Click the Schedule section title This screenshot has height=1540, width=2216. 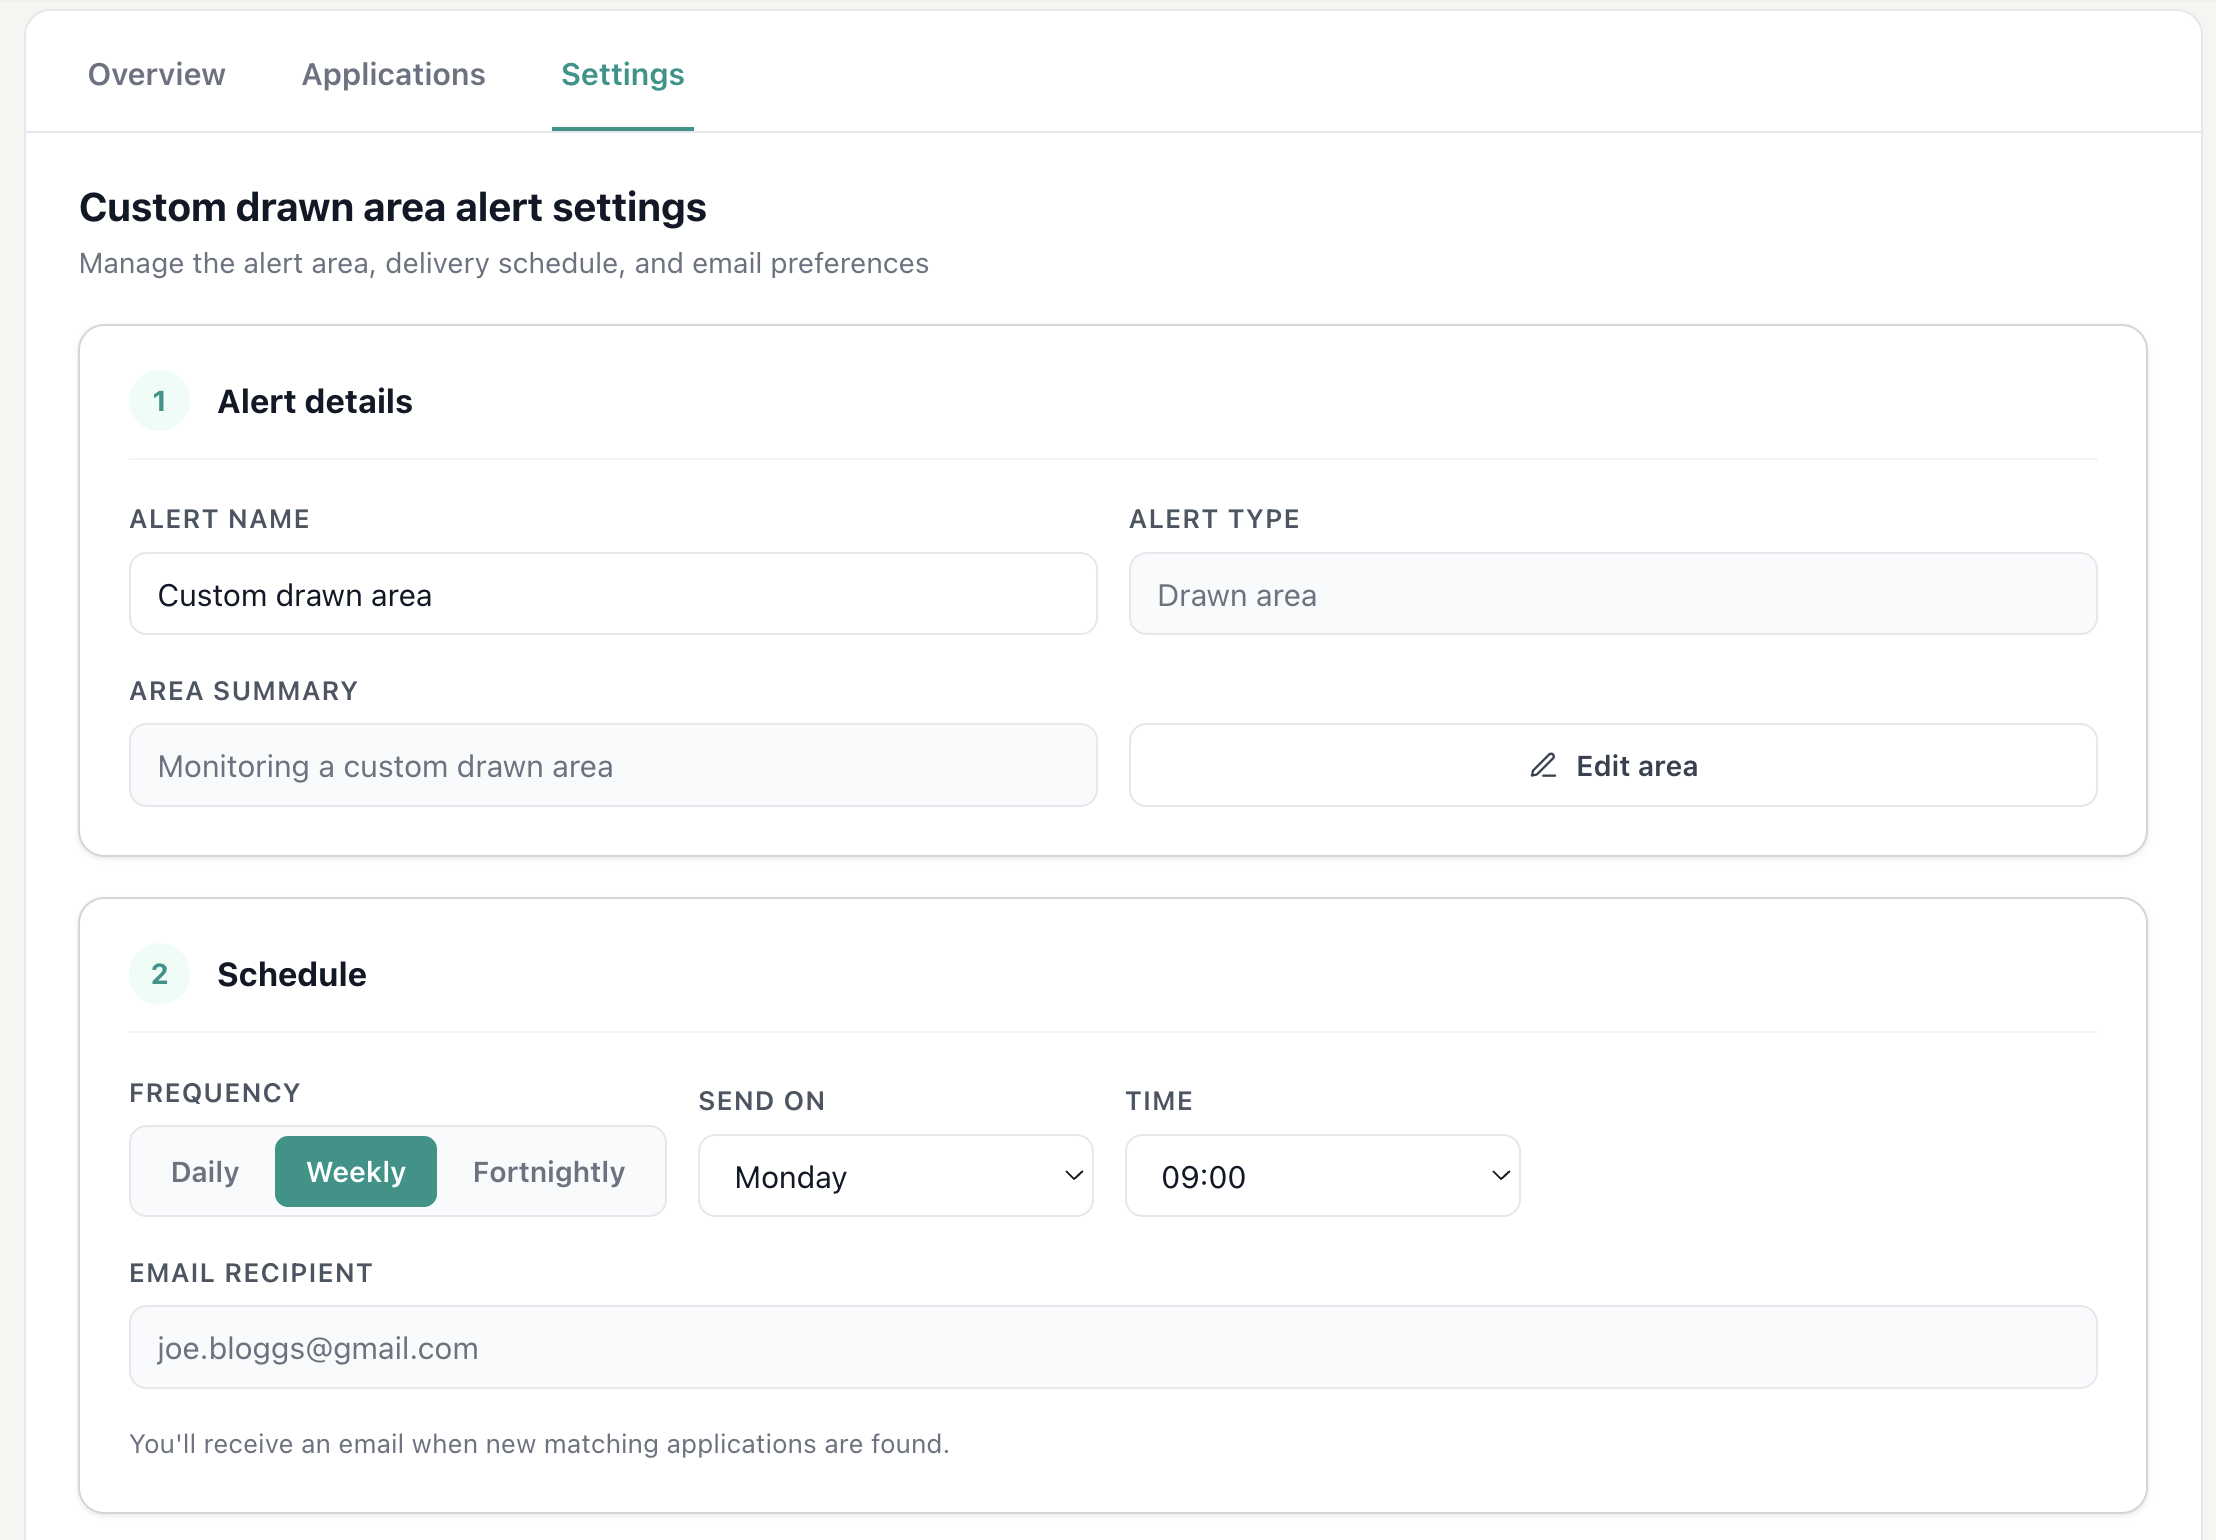292,974
